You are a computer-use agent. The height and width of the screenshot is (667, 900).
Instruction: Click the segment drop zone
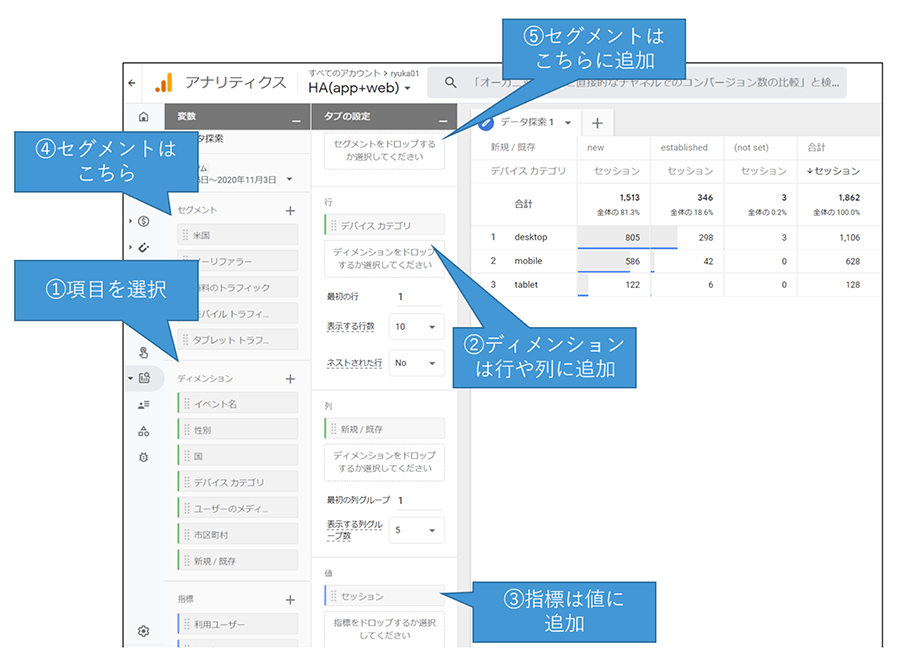(x=384, y=150)
